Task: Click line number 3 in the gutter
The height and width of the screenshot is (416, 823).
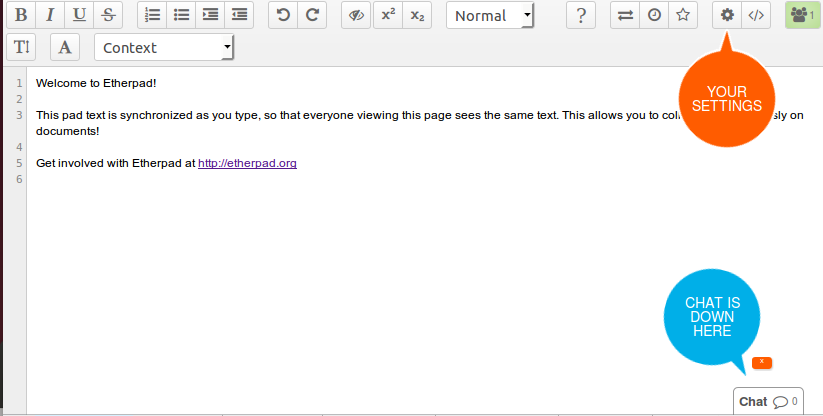Action: pyautogui.click(x=19, y=115)
